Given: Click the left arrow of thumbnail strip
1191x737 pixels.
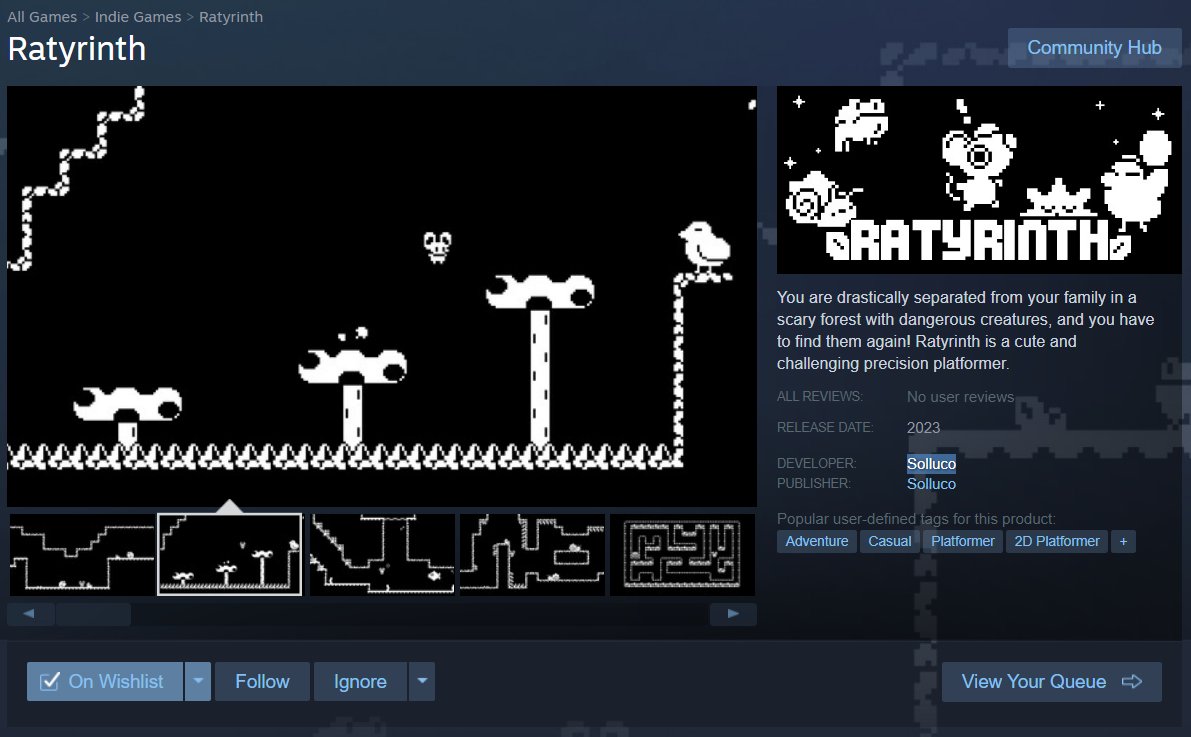Looking at the screenshot, I should click(x=29, y=614).
